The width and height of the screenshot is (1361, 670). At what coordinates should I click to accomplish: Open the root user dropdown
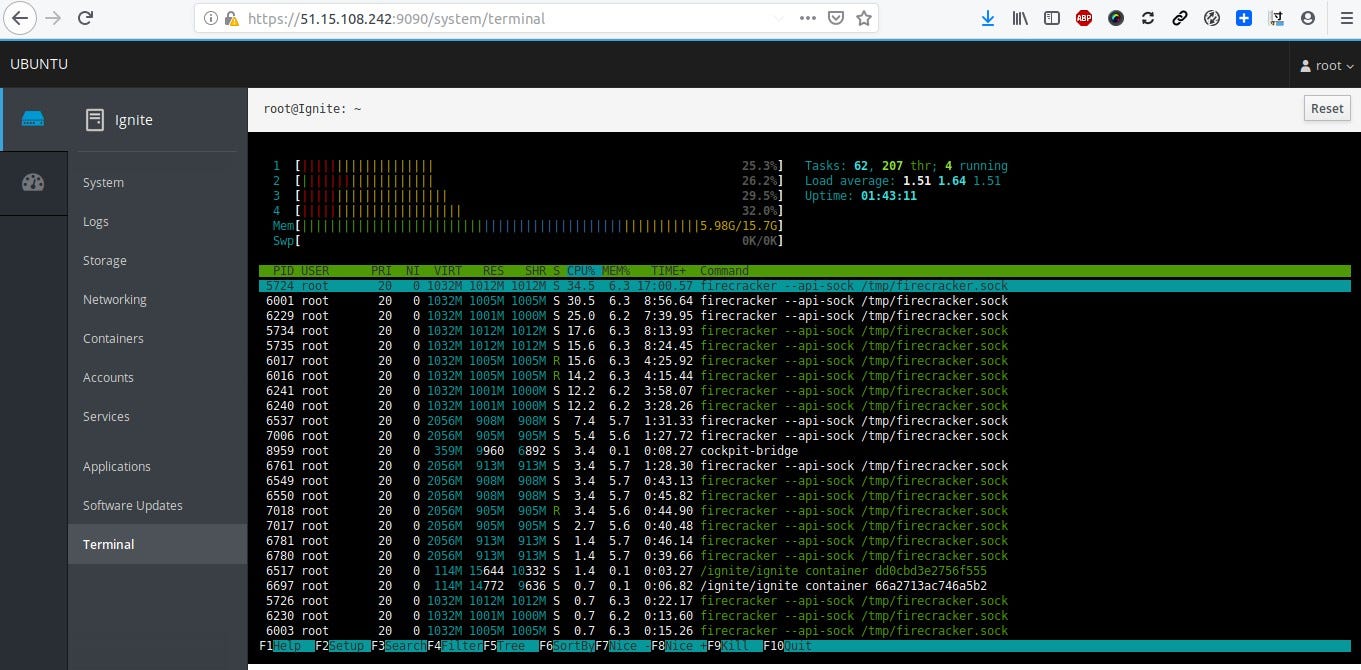1326,65
